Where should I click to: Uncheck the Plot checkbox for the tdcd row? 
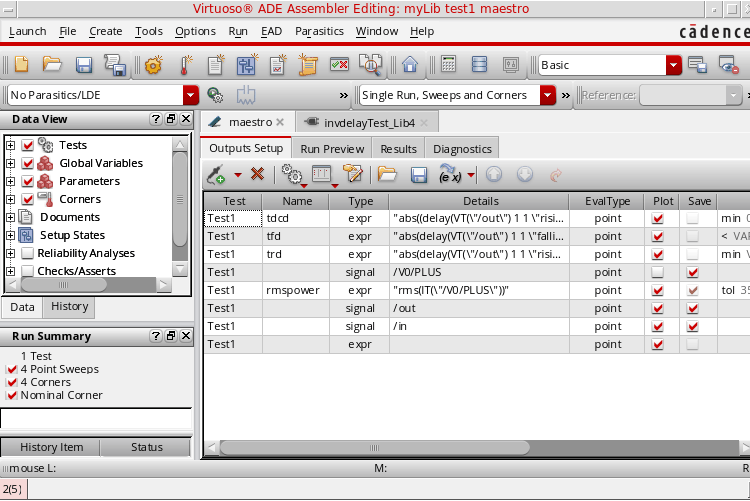click(657, 218)
